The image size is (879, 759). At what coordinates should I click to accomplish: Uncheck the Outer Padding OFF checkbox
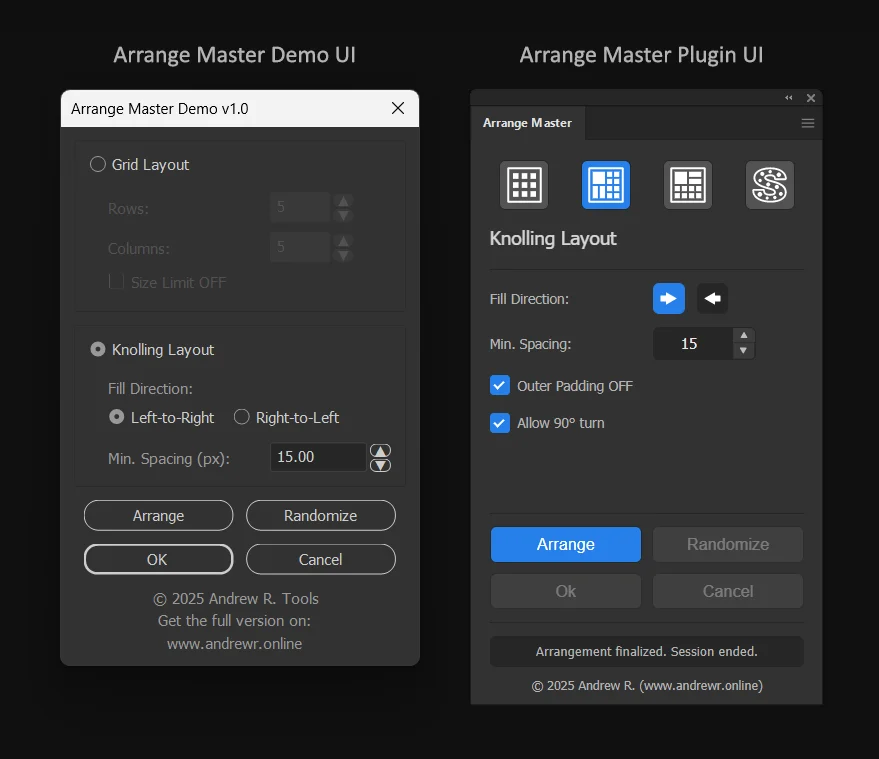(x=500, y=385)
